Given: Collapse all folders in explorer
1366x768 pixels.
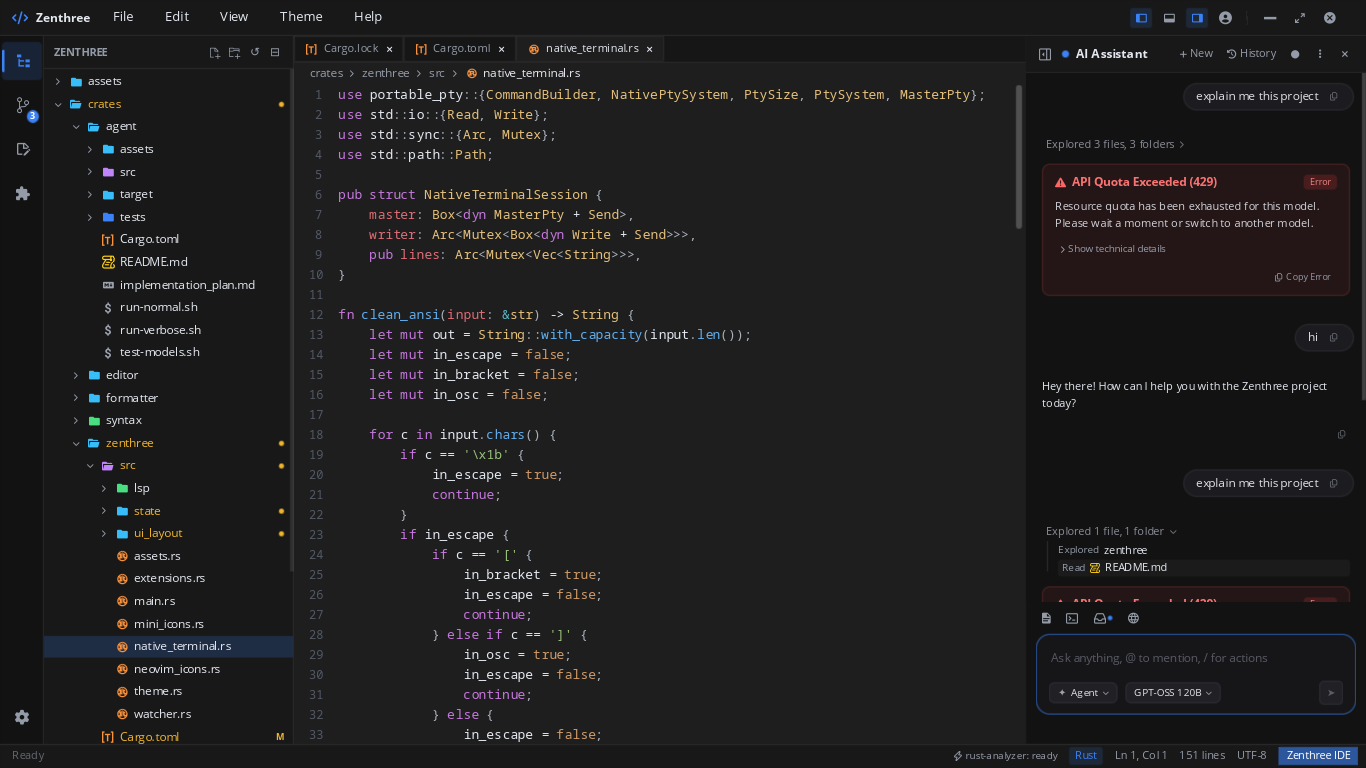Looking at the screenshot, I should point(275,52).
